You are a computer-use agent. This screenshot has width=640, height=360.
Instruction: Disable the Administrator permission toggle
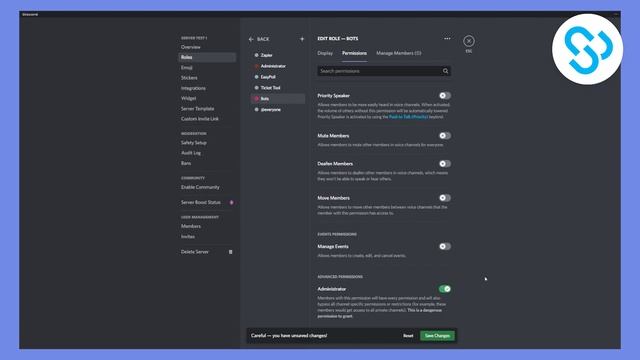point(444,289)
